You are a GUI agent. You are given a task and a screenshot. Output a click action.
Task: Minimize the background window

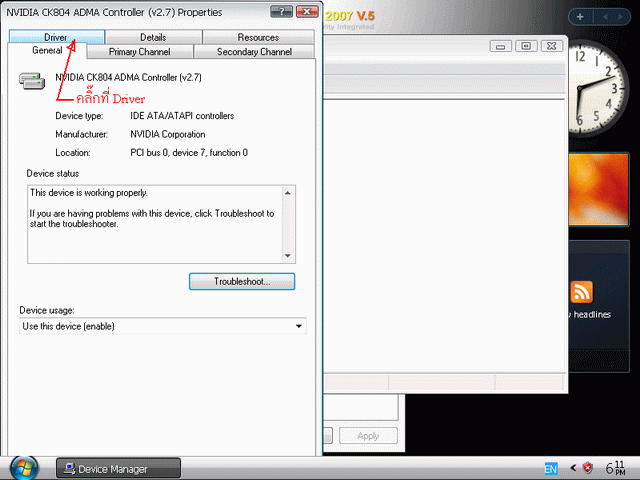[500, 46]
